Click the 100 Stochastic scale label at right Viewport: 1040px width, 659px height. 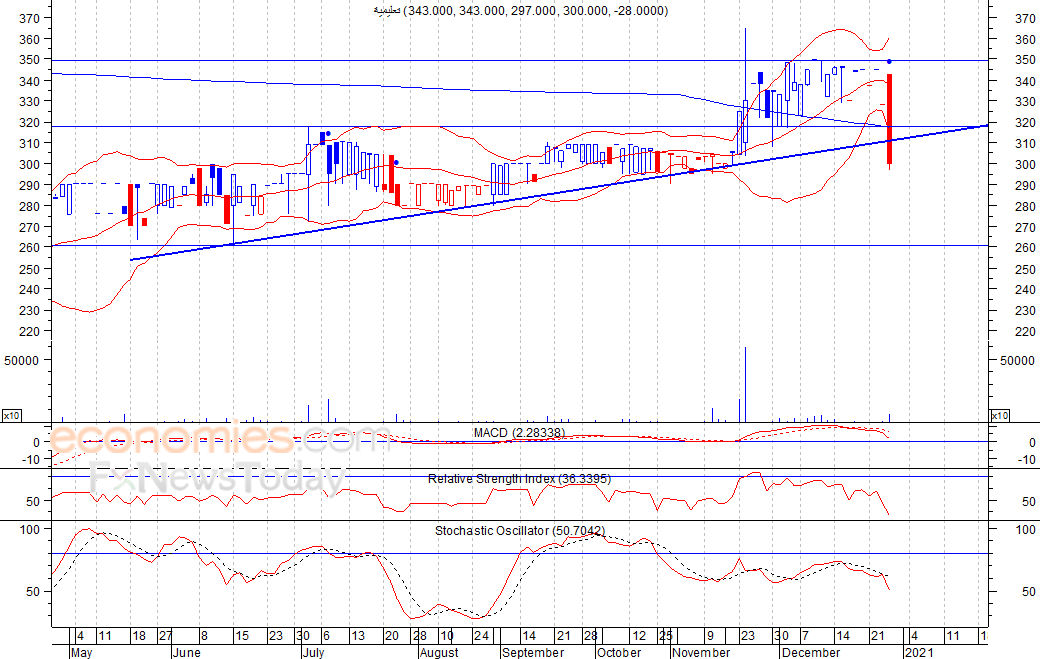click(x=1025, y=529)
